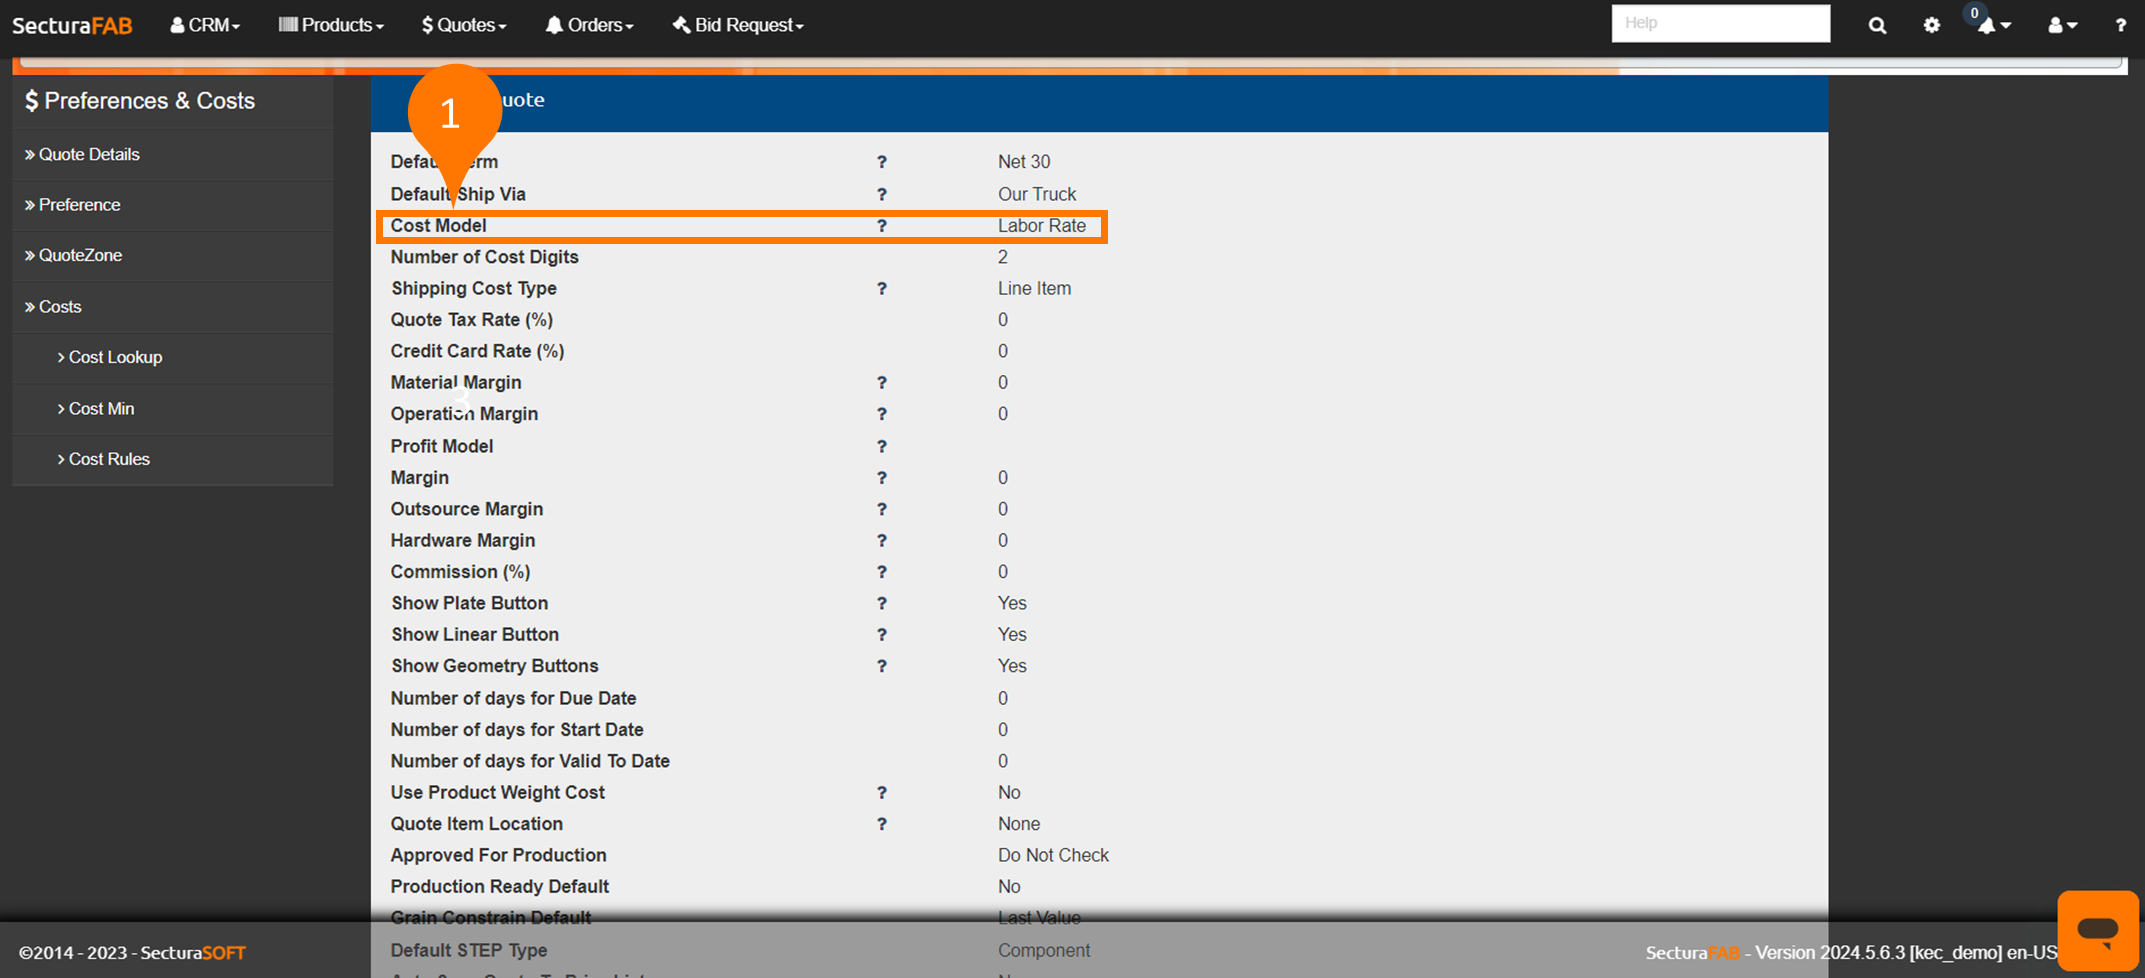The image size is (2145, 978).
Task: Open the Cost Lookup sidebar link
Action: point(115,357)
